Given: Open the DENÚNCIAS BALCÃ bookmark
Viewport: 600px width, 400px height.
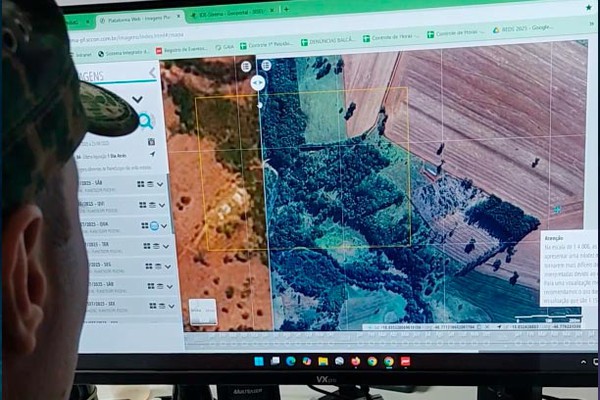Looking at the screenshot, I should click(329, 41).
